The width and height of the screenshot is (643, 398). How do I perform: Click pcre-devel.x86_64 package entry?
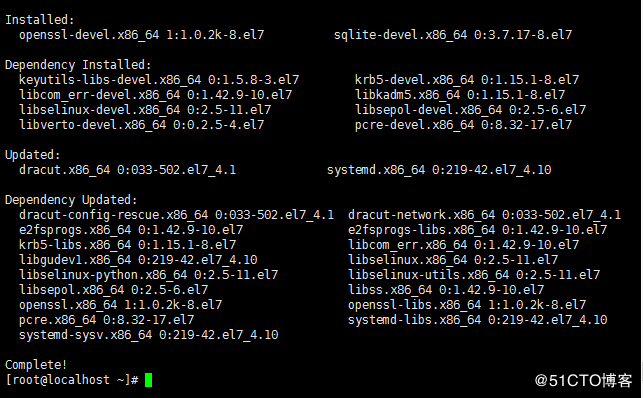463,125
